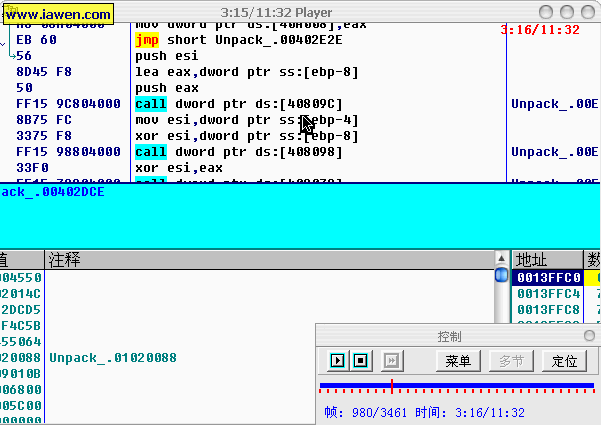Select the call dword ptr ds:[408098] line
Screen dimensions: 601x425
coord(238,152)
